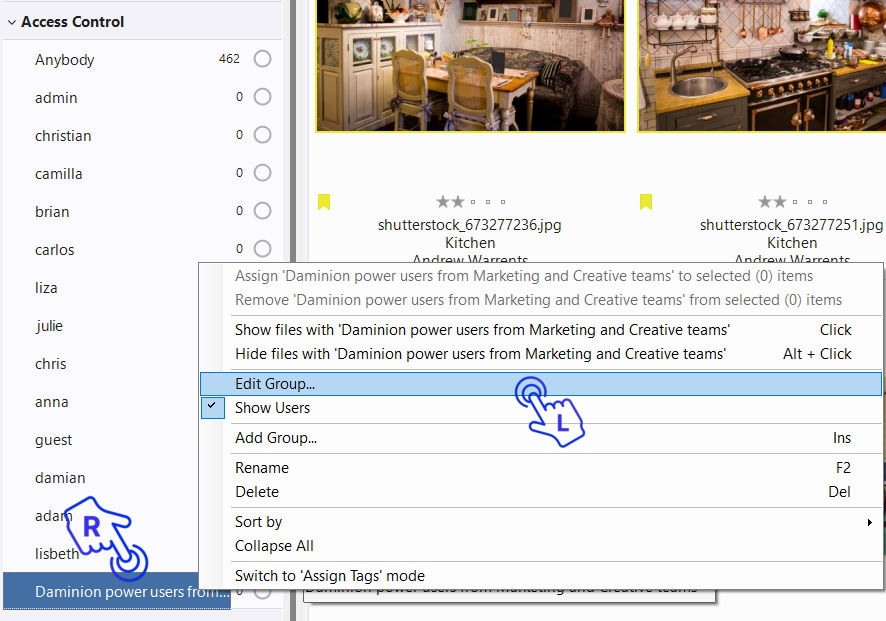Switch to 'Assign Tags' mode
The image size is (886, 621).
coord(330,576)
